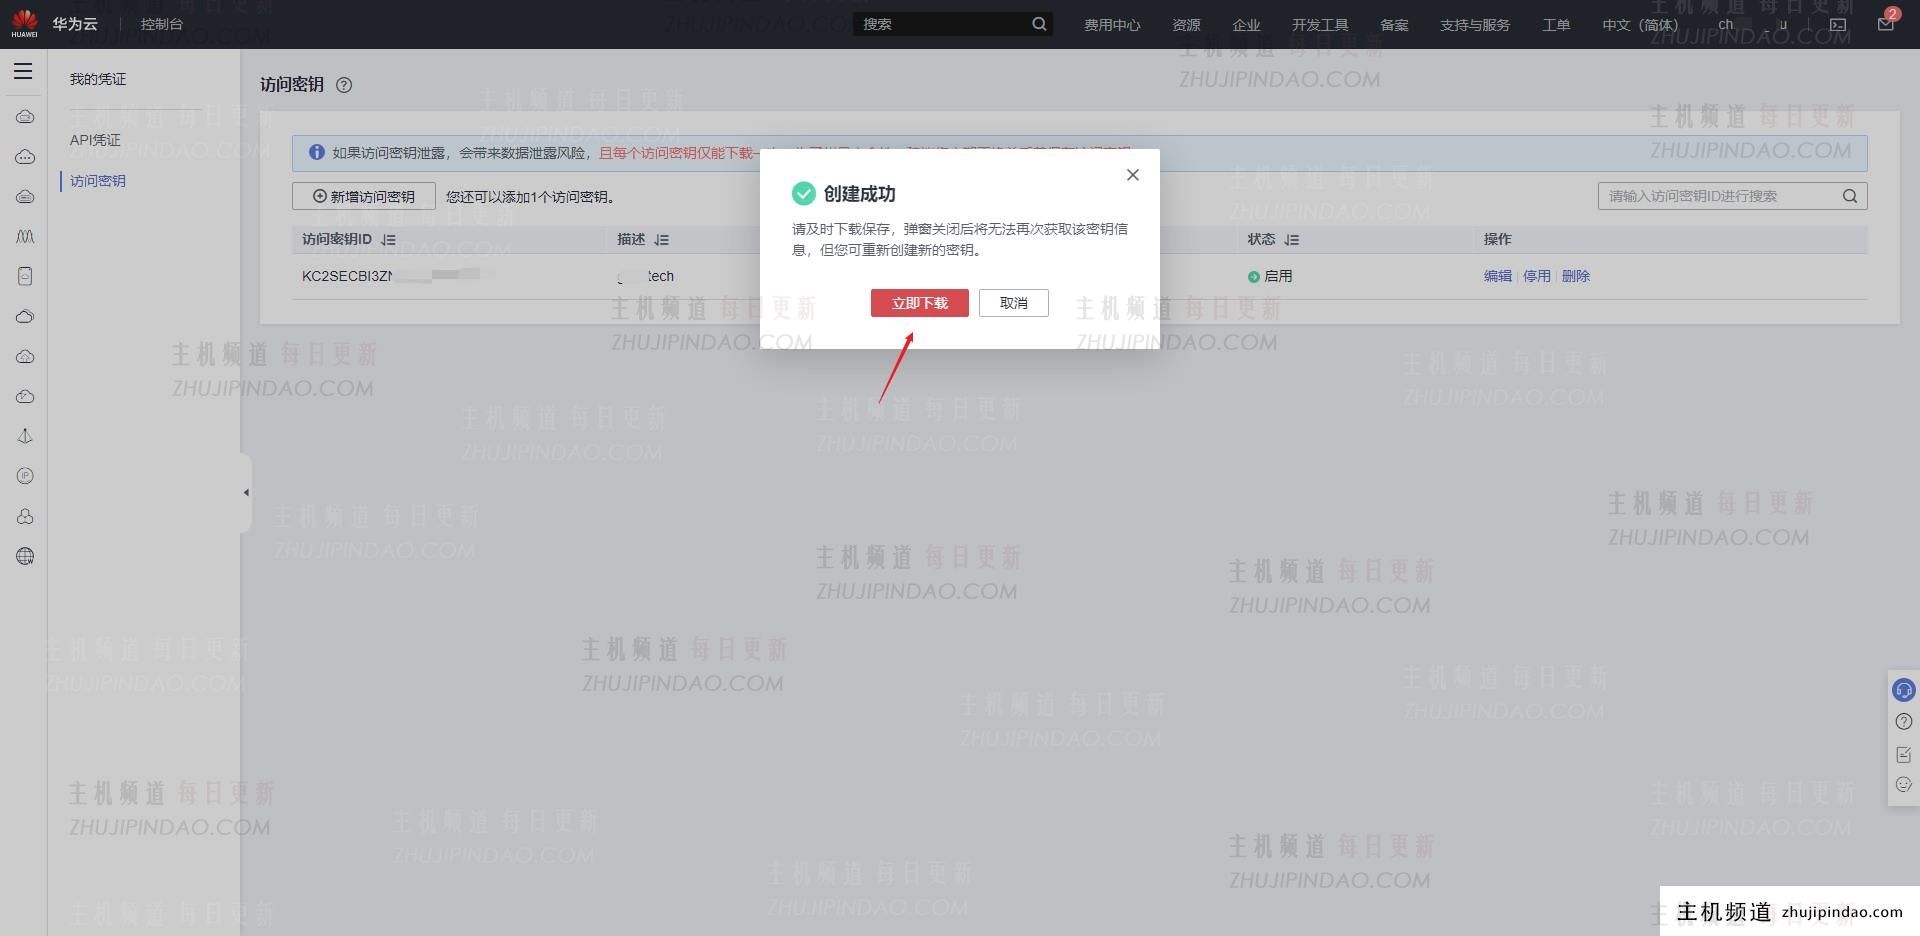The width and height of the screenshot is (1920, 936).
Task: Select 我的凭证 heading in sidebar
Action: (98, 79)
